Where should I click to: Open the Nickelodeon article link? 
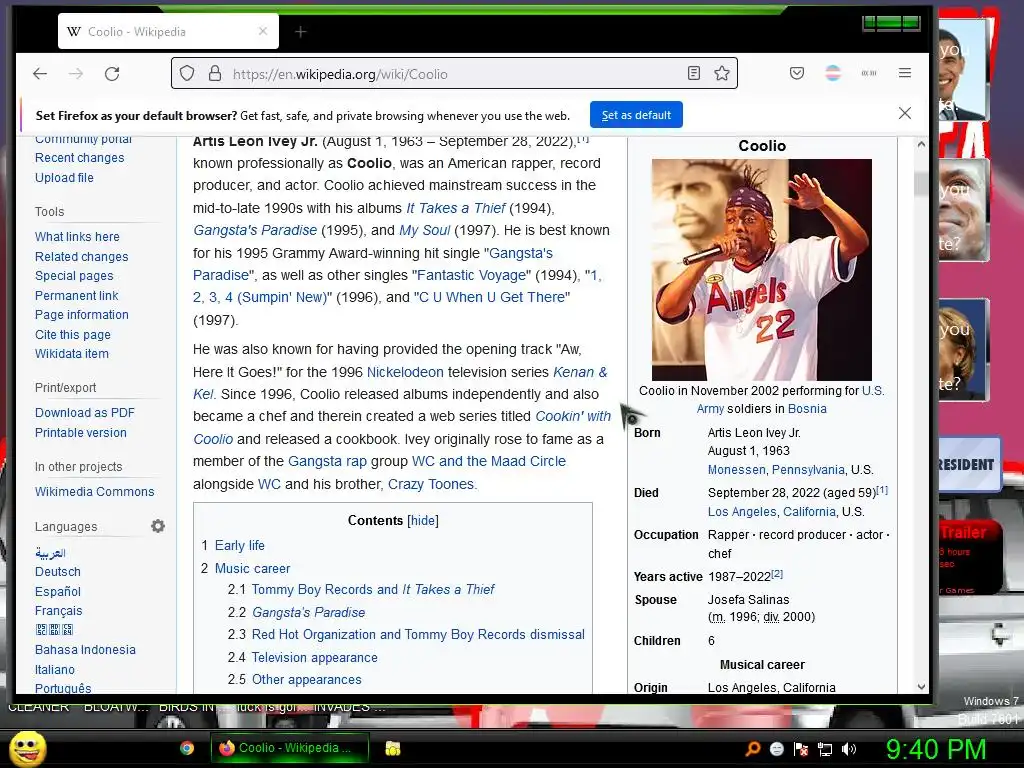click(405, 372)
